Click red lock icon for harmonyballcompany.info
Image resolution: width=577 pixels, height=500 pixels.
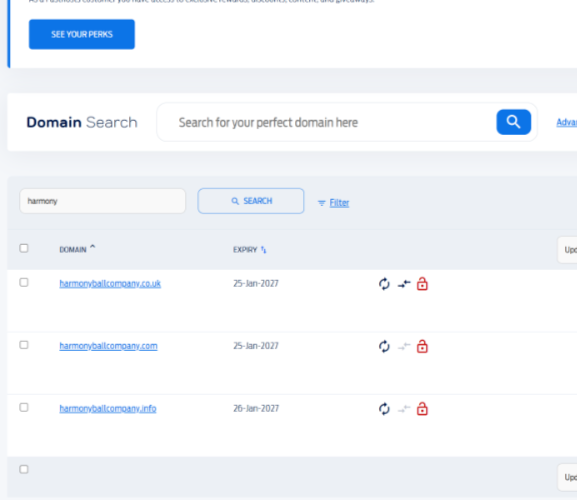point(422,409)
